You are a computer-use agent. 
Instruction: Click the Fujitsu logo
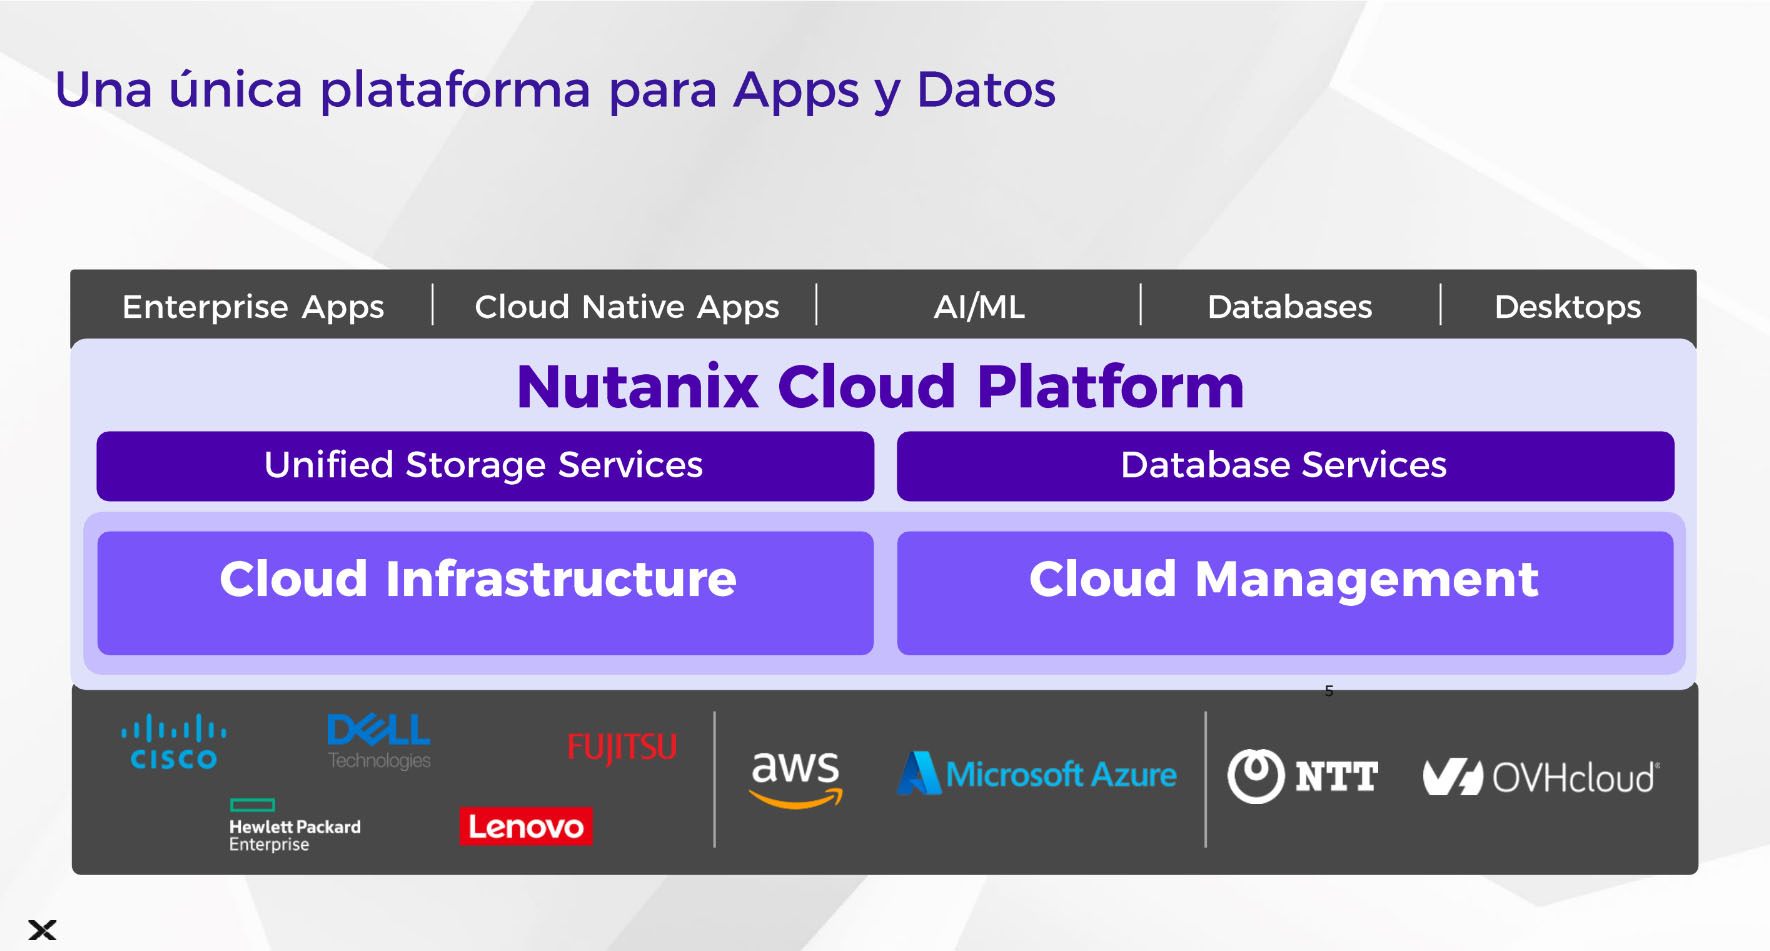click(622, 747)
